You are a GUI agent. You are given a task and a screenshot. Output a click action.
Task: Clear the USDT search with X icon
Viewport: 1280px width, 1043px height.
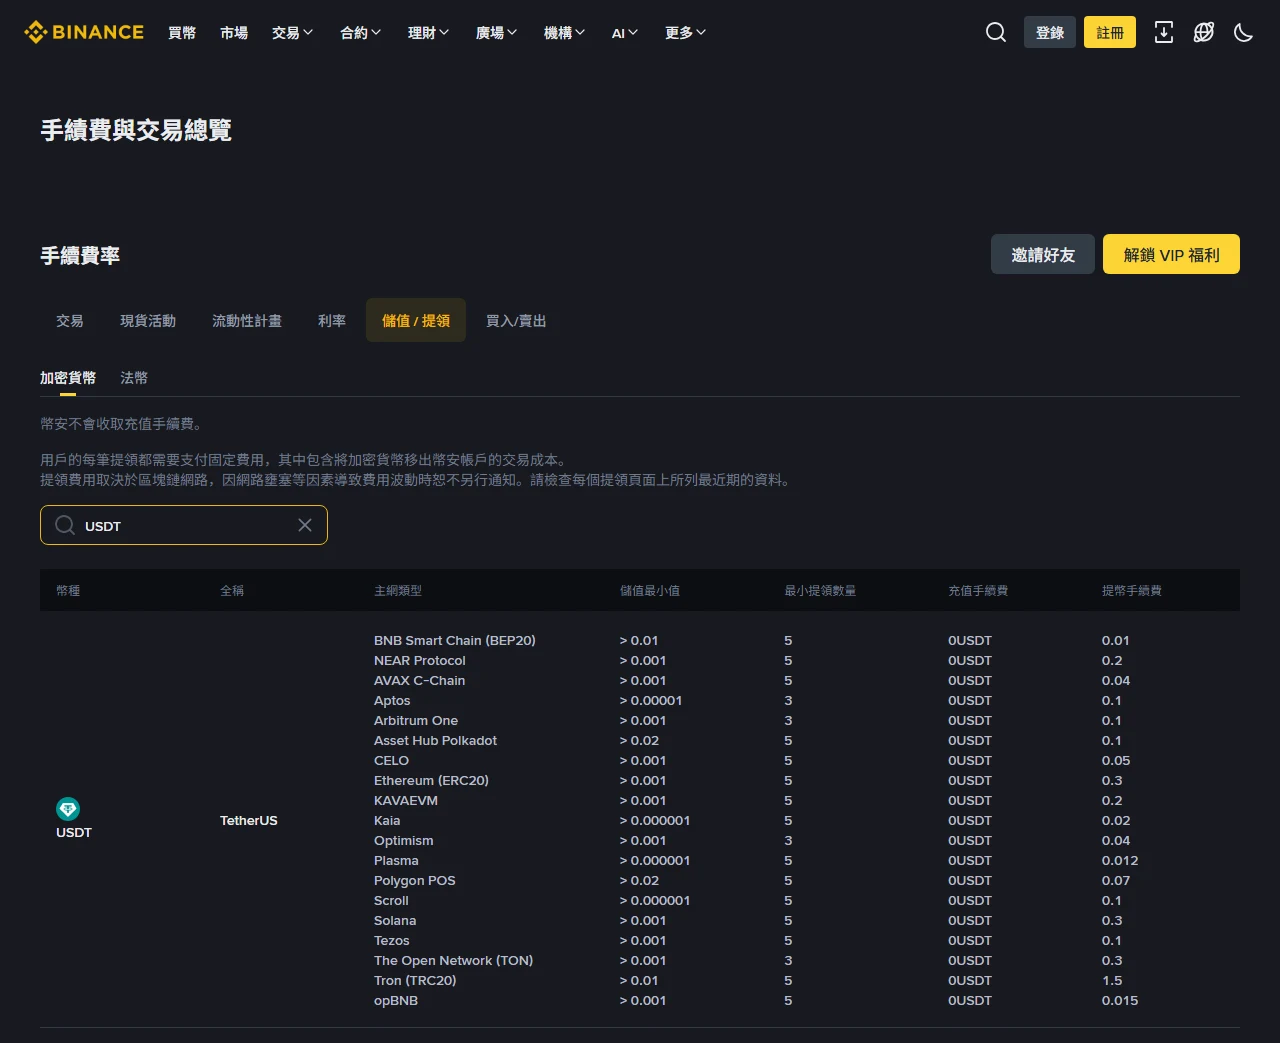click(x=305, y=525)
